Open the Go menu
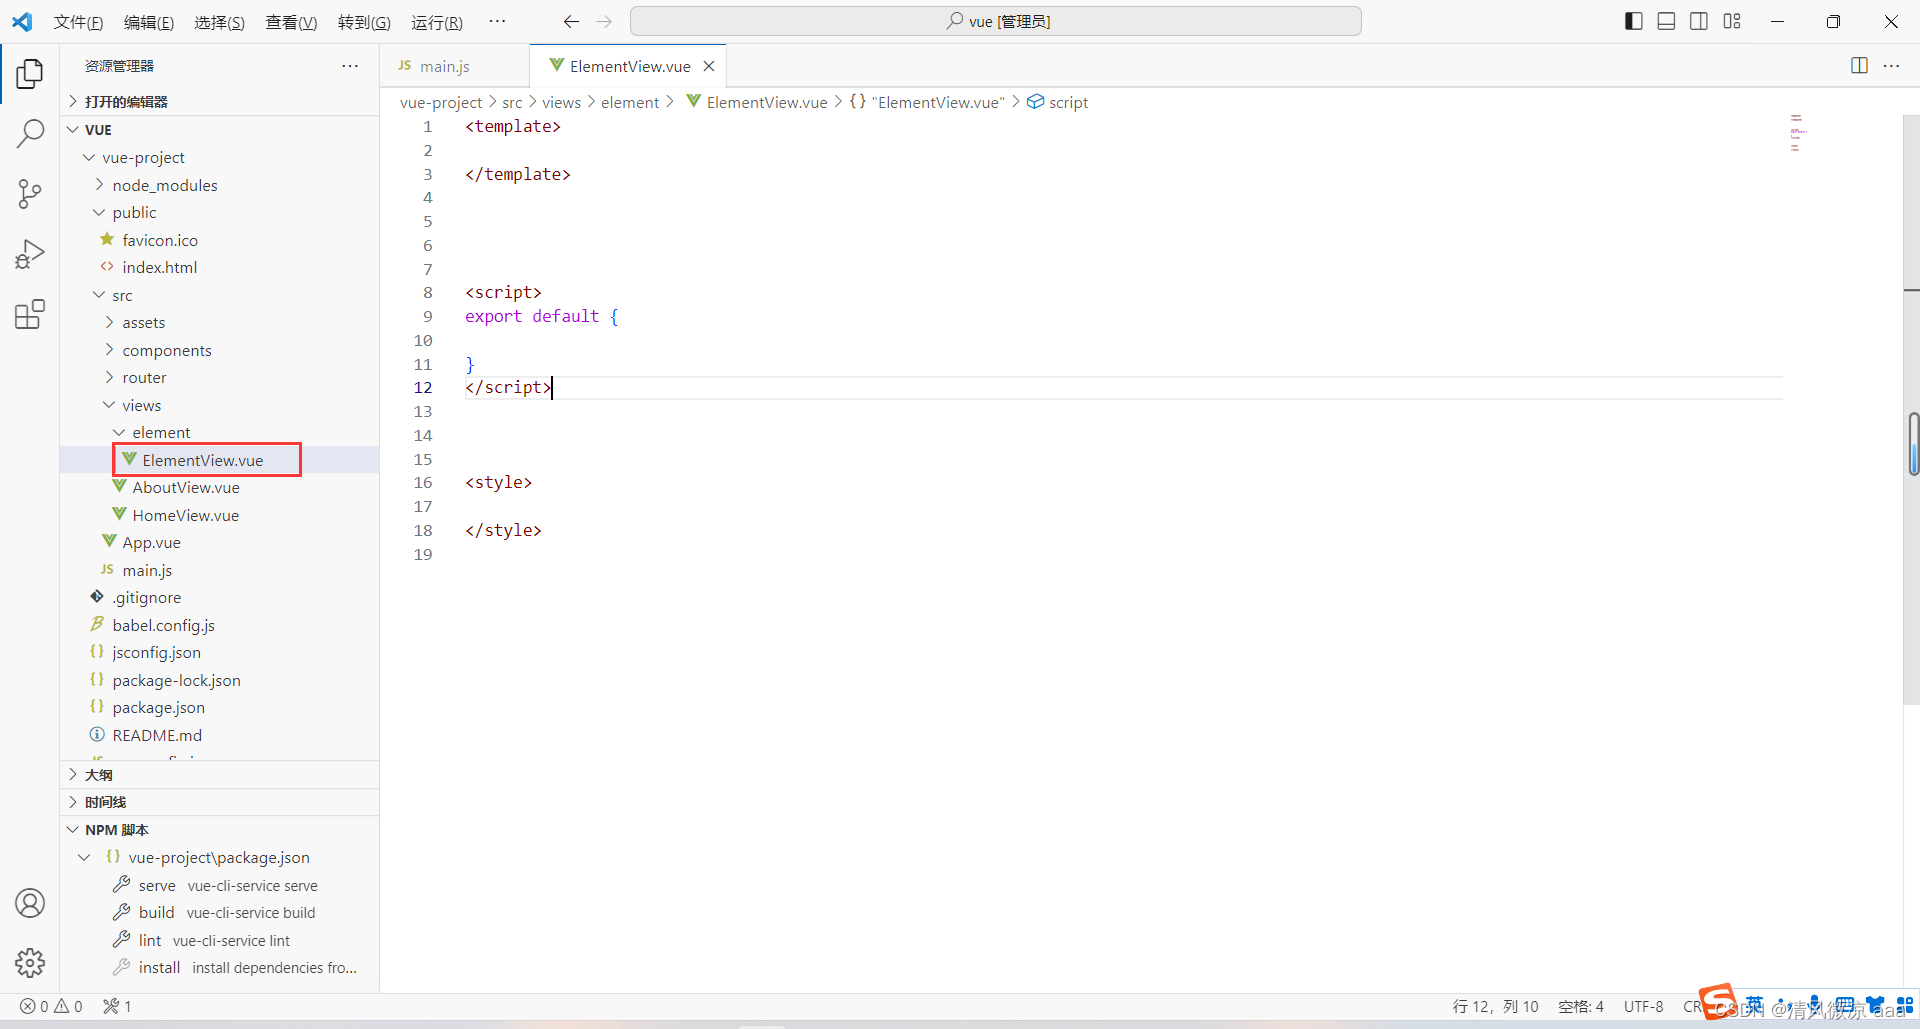Screen dimensions: 1920x1029 (364, 22)
